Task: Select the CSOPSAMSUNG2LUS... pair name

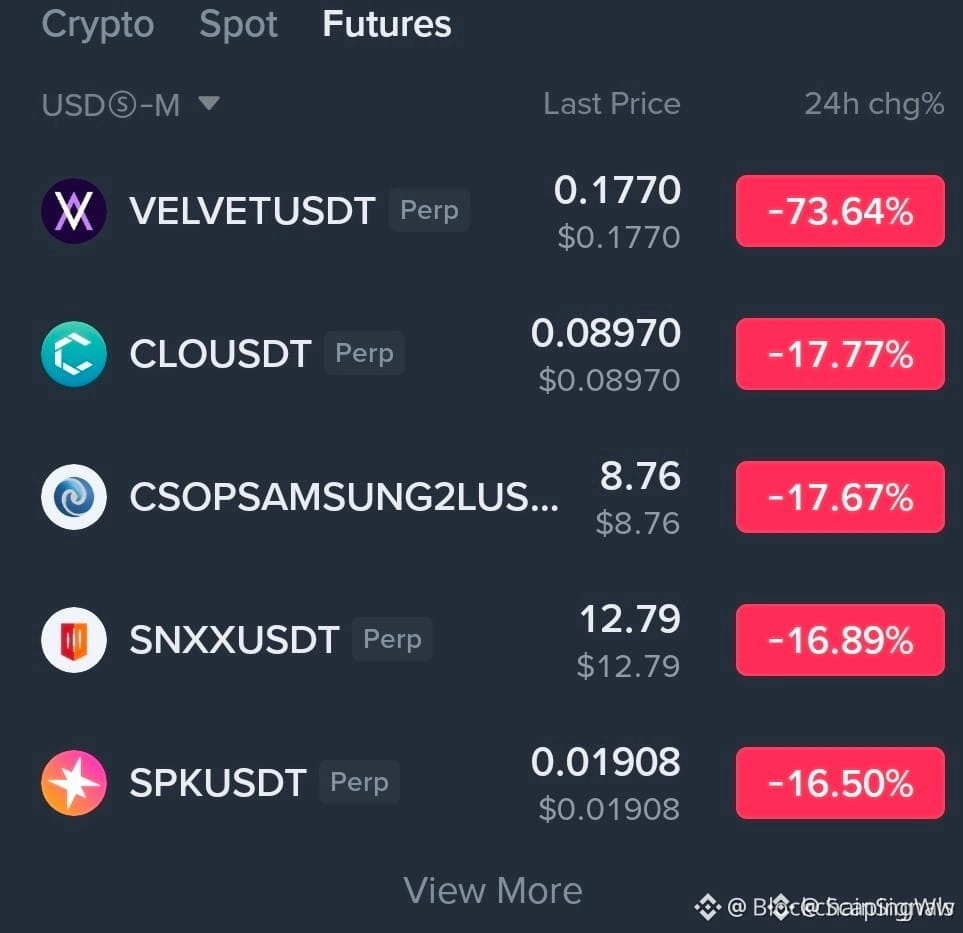Action: click(344, 496)
